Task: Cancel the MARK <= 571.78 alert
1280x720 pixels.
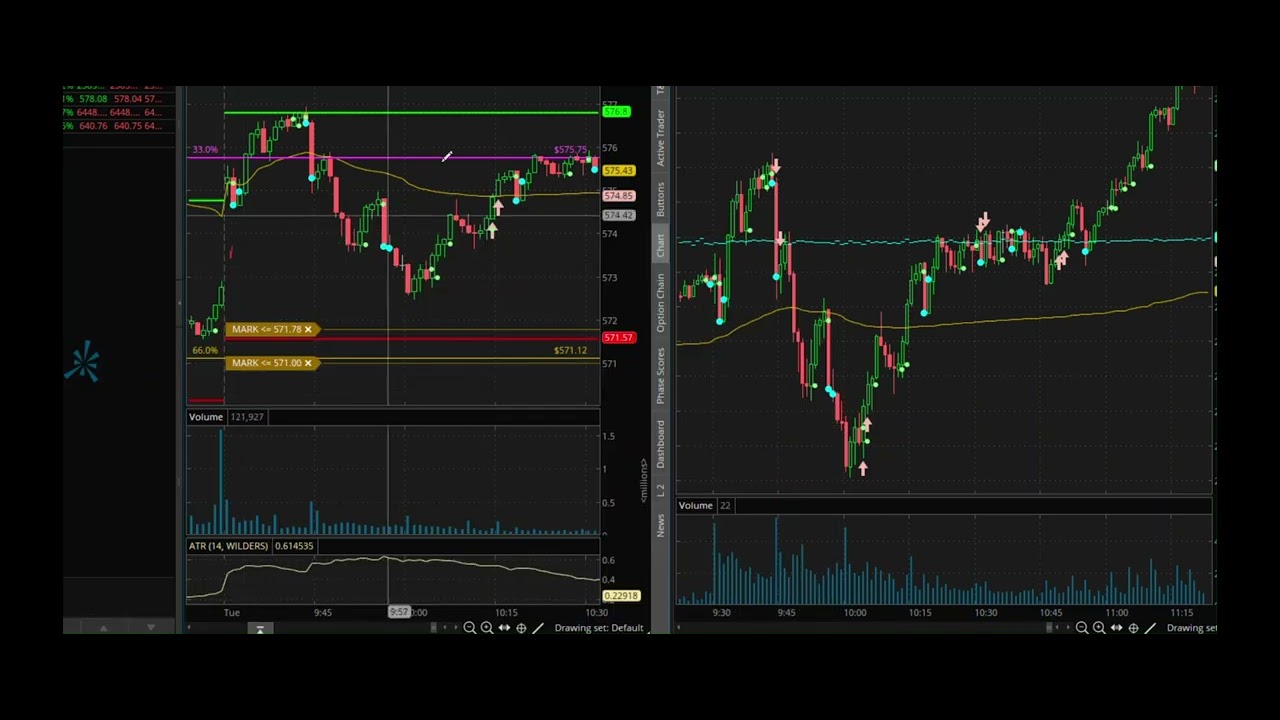Action: coord(308,329)
